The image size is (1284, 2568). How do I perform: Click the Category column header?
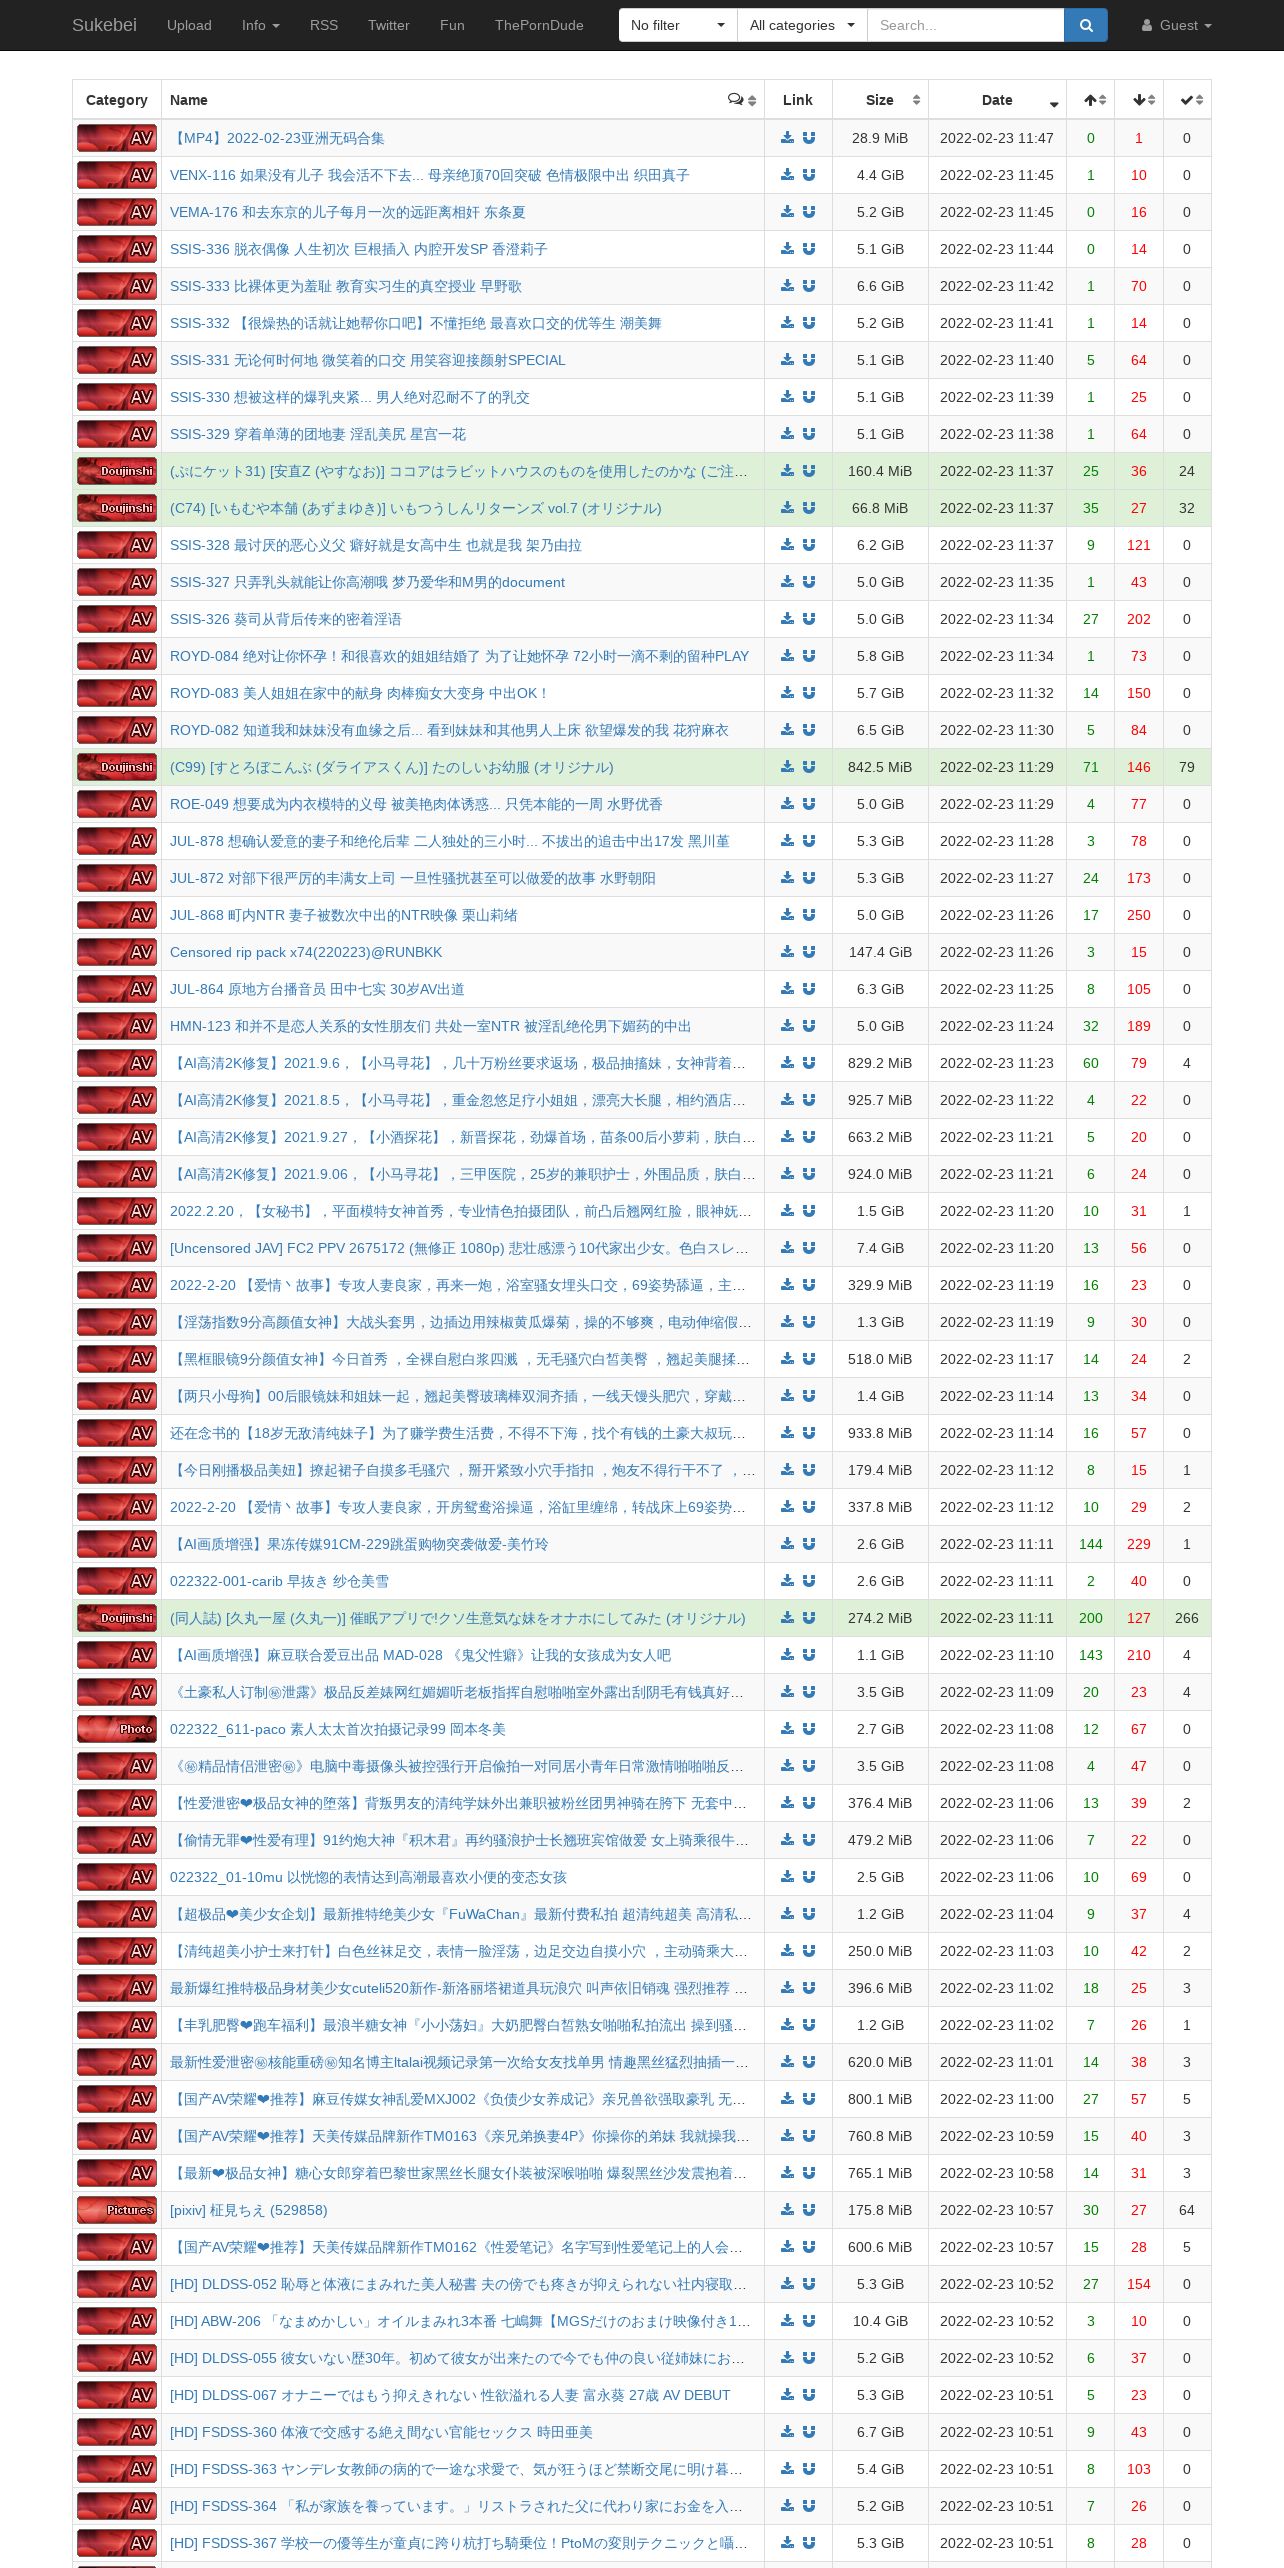pos(117,100)
